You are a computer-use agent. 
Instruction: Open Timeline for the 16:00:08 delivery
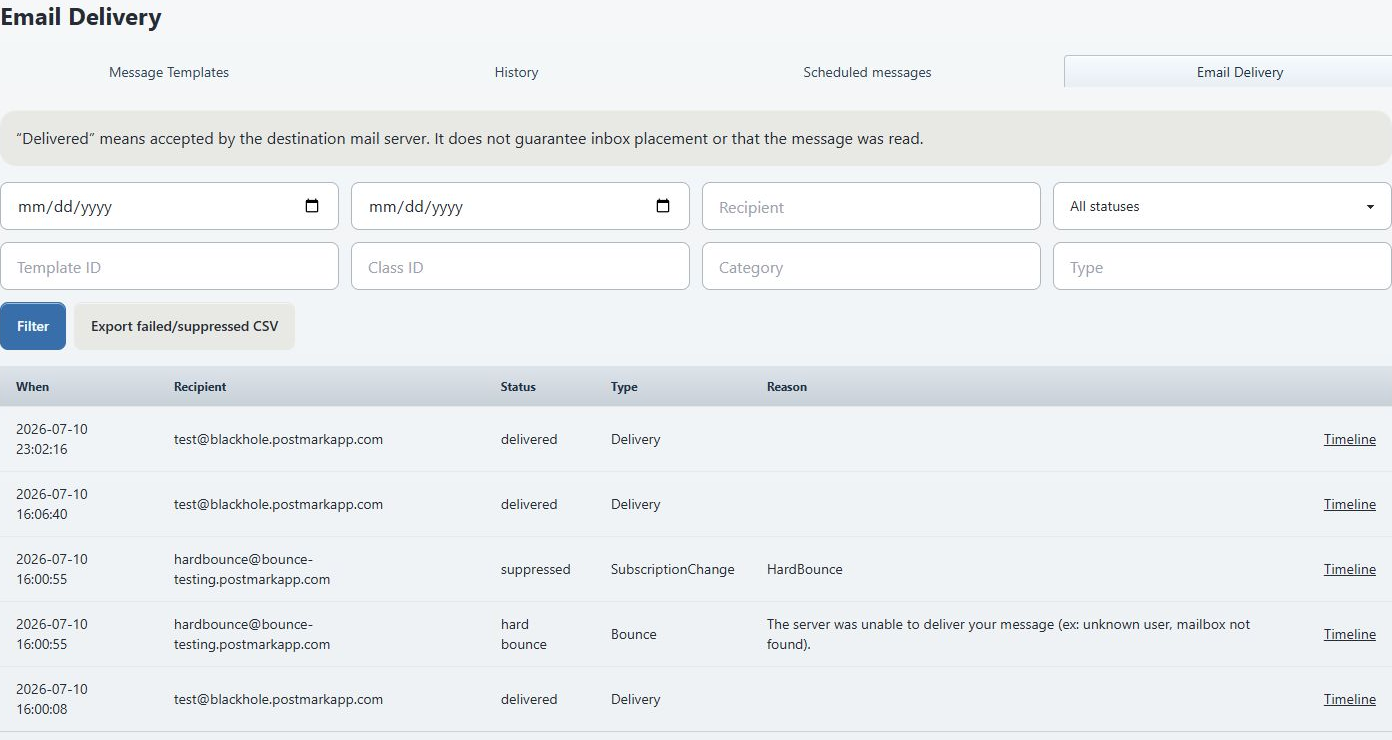(x=1349, y=699)
